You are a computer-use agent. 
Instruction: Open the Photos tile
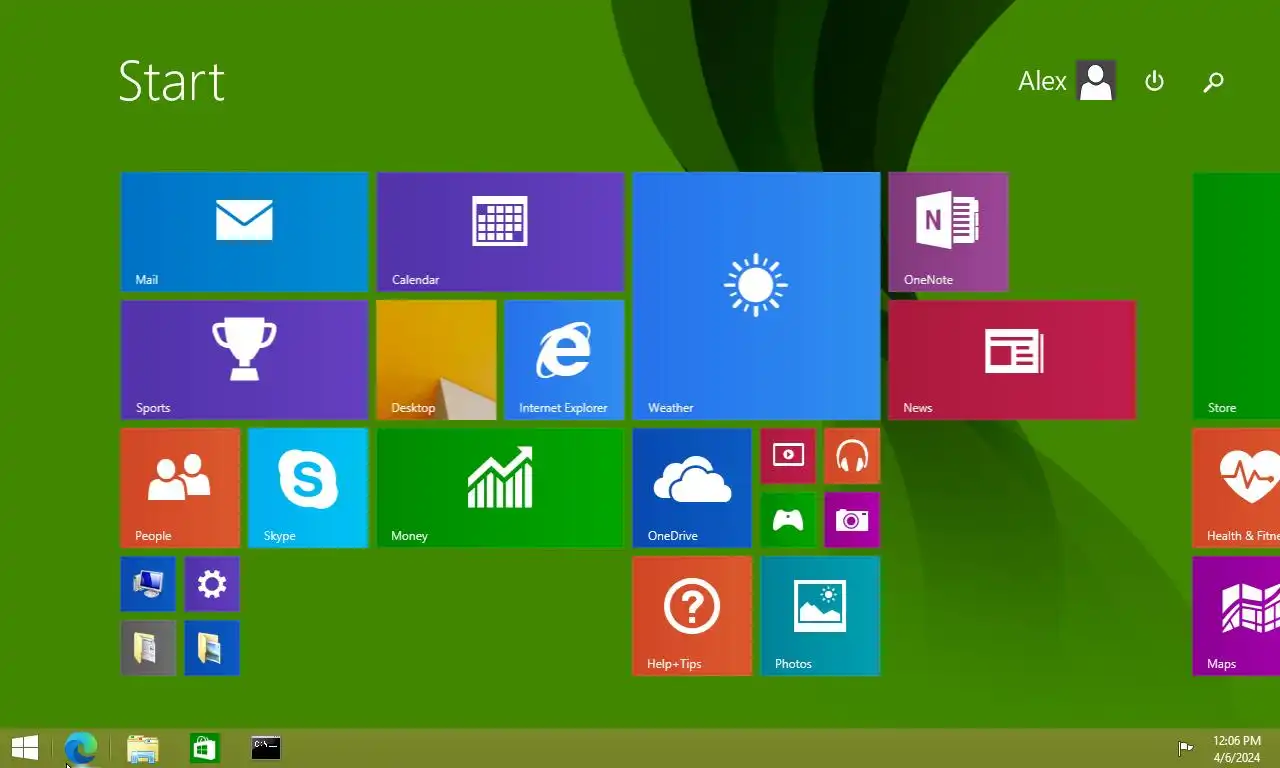click(x=820, y=616)
